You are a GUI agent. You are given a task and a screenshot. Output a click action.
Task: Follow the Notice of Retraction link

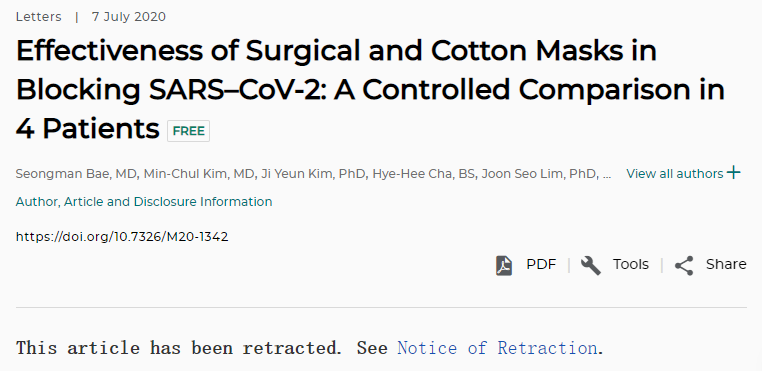coord(497,348)
